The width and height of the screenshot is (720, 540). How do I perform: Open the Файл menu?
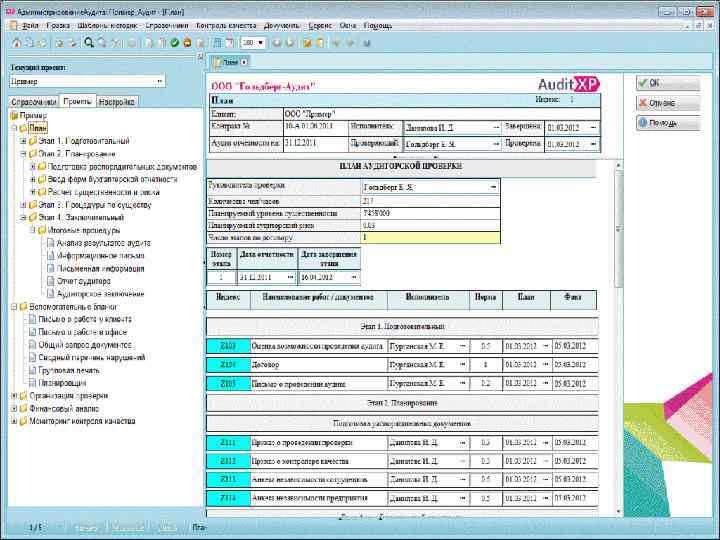[x=30, y=26]
